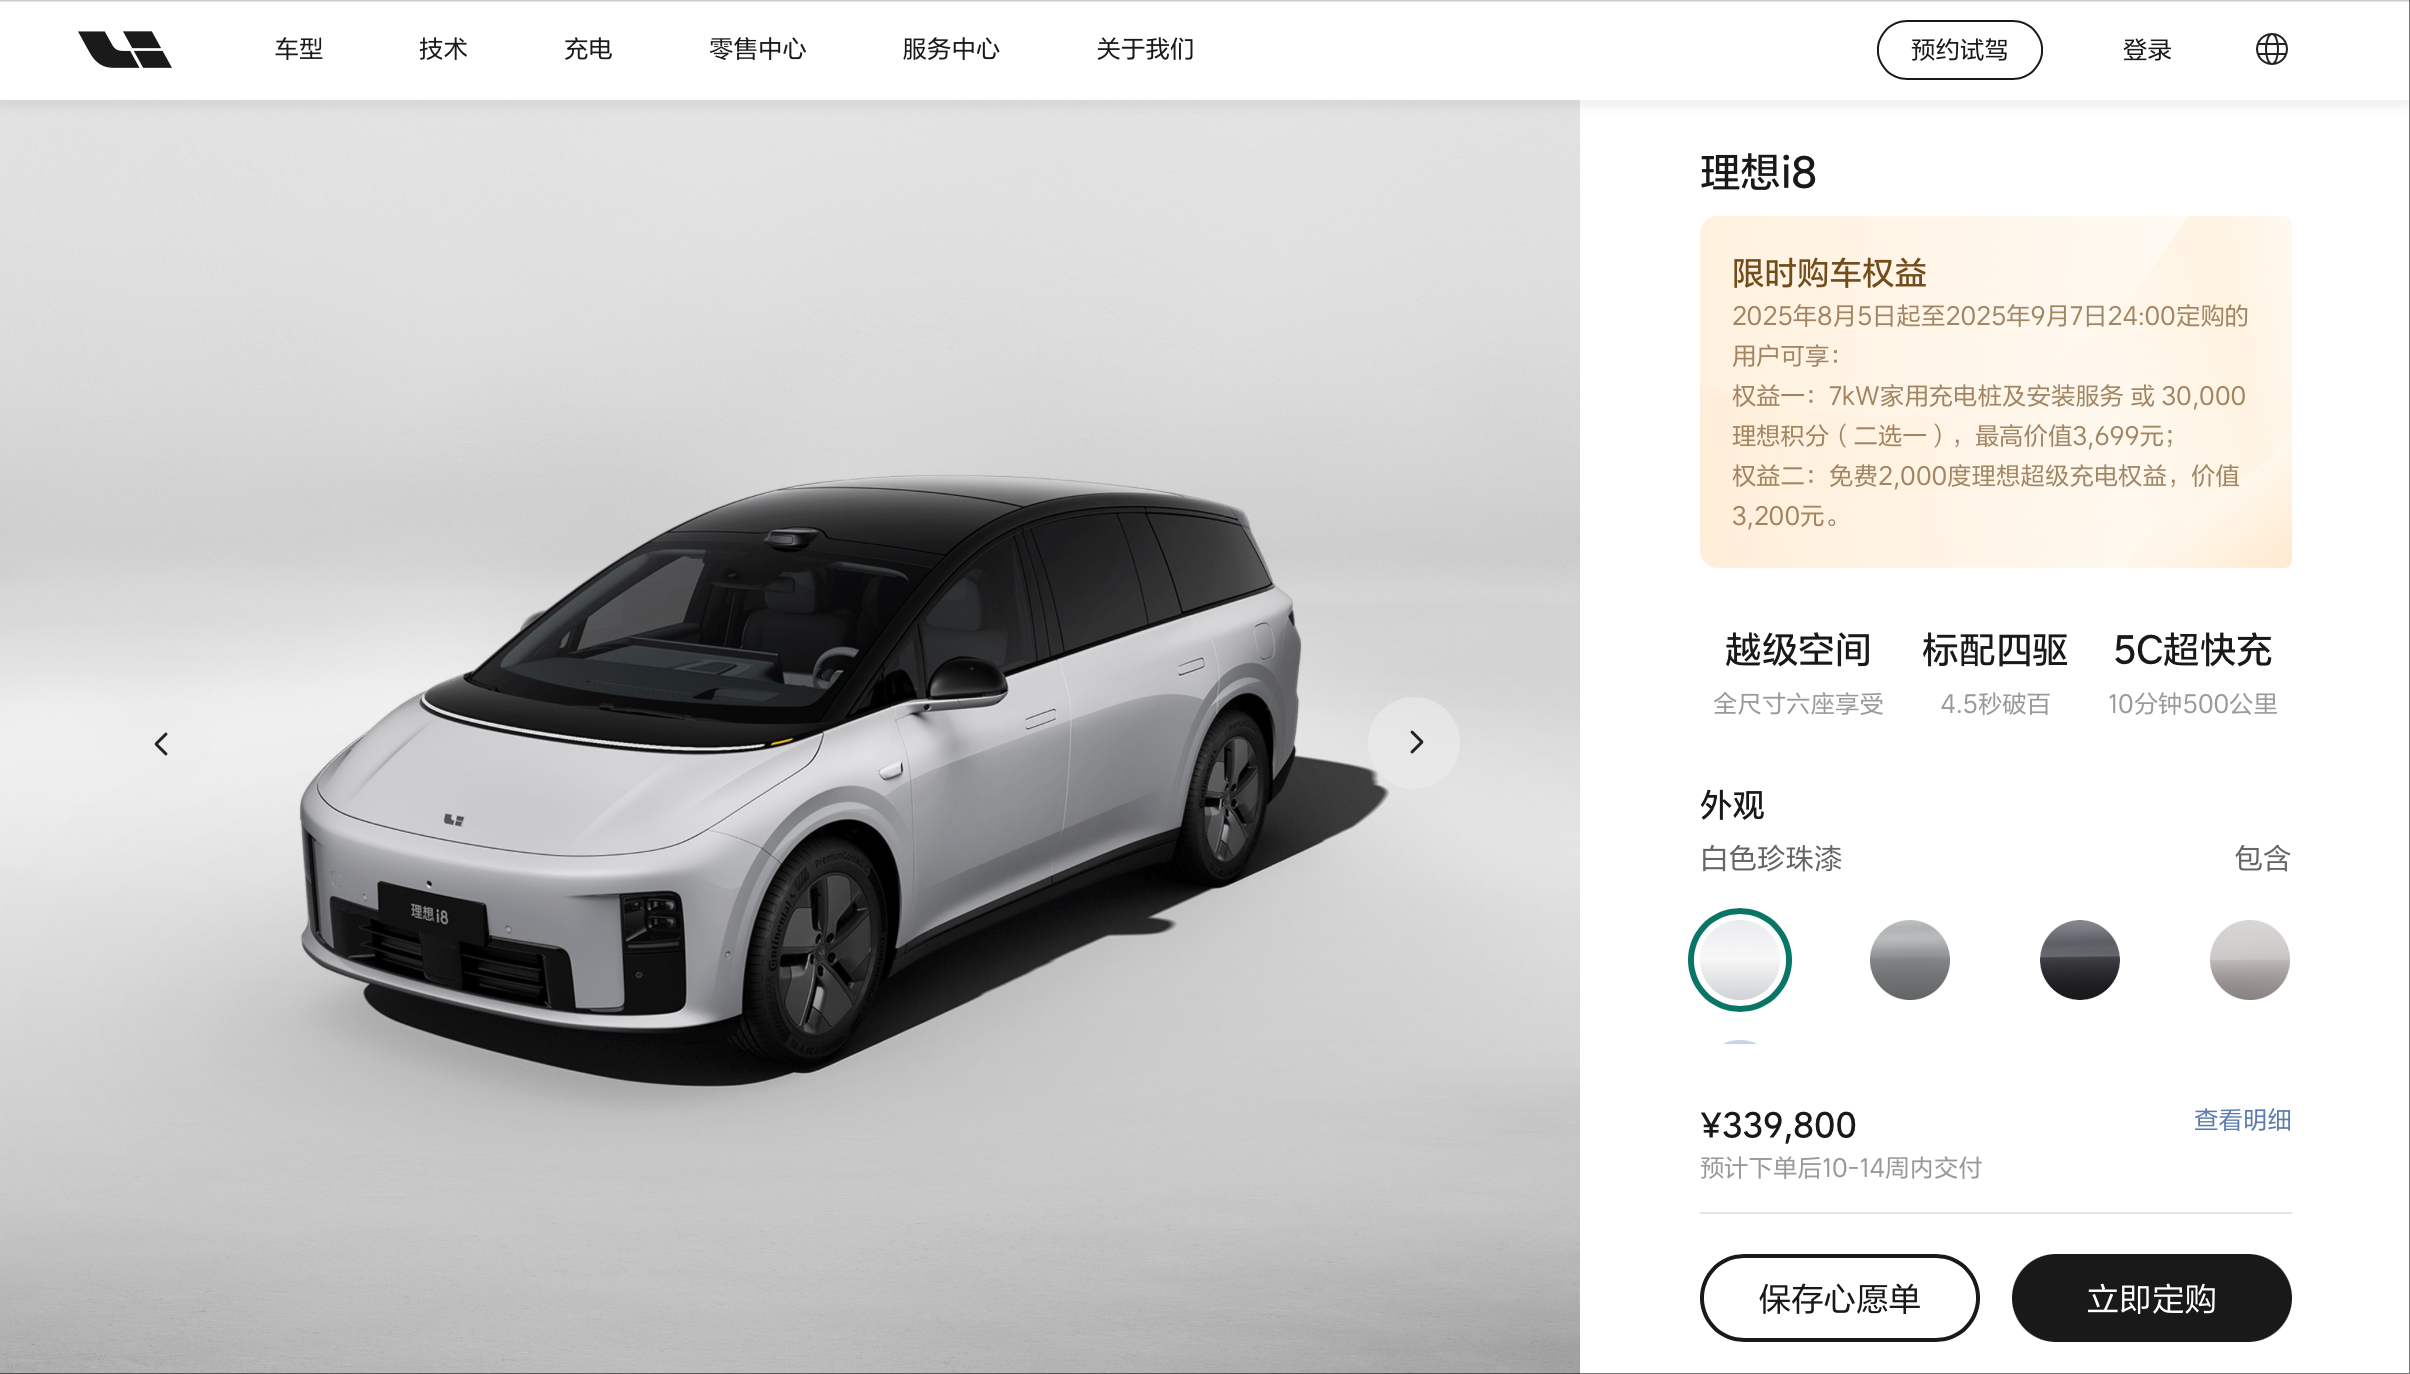Open the 车型 menu
The height and width of the screenshot is (1374, 2410).
tap(299, 49)
